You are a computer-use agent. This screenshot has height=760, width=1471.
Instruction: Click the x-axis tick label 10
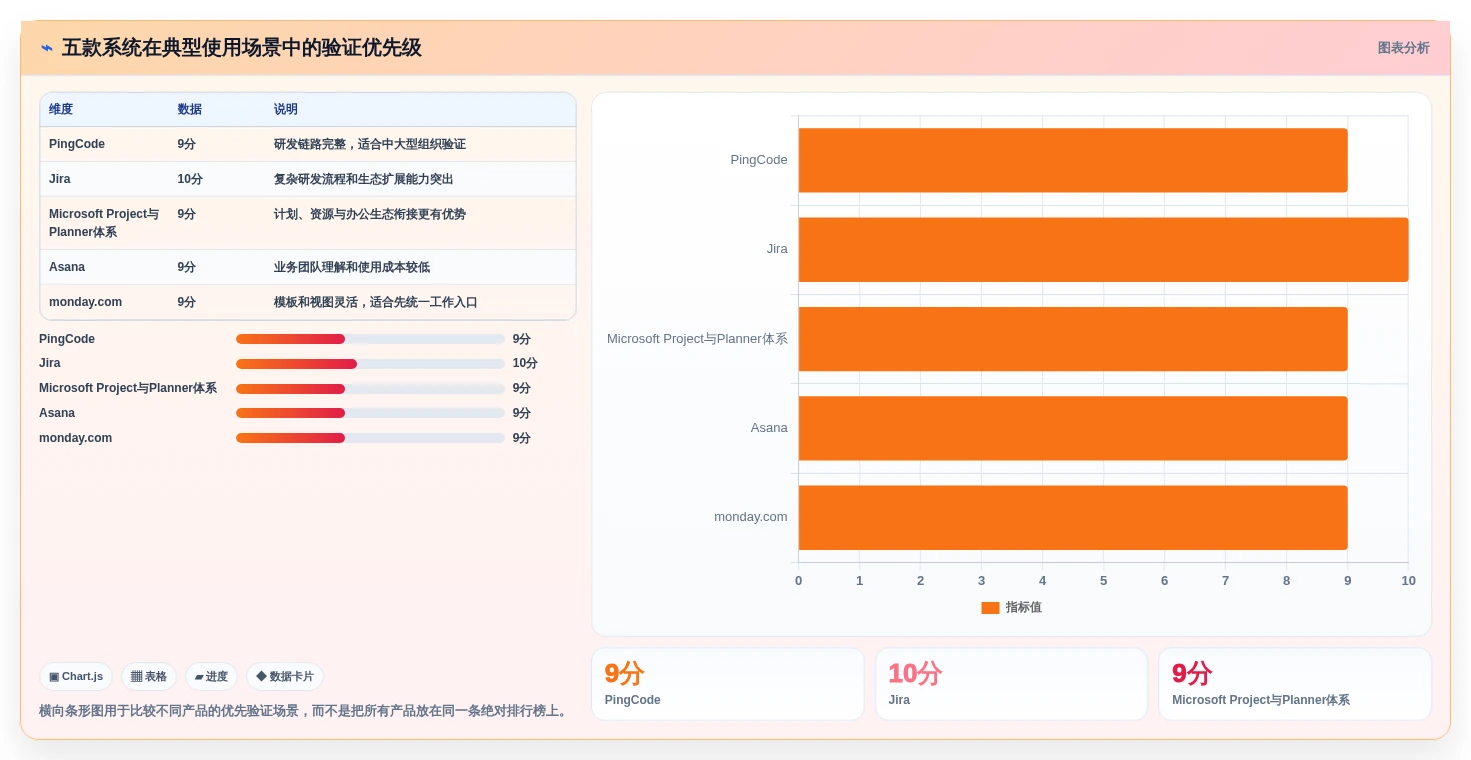coord(1408,581)
